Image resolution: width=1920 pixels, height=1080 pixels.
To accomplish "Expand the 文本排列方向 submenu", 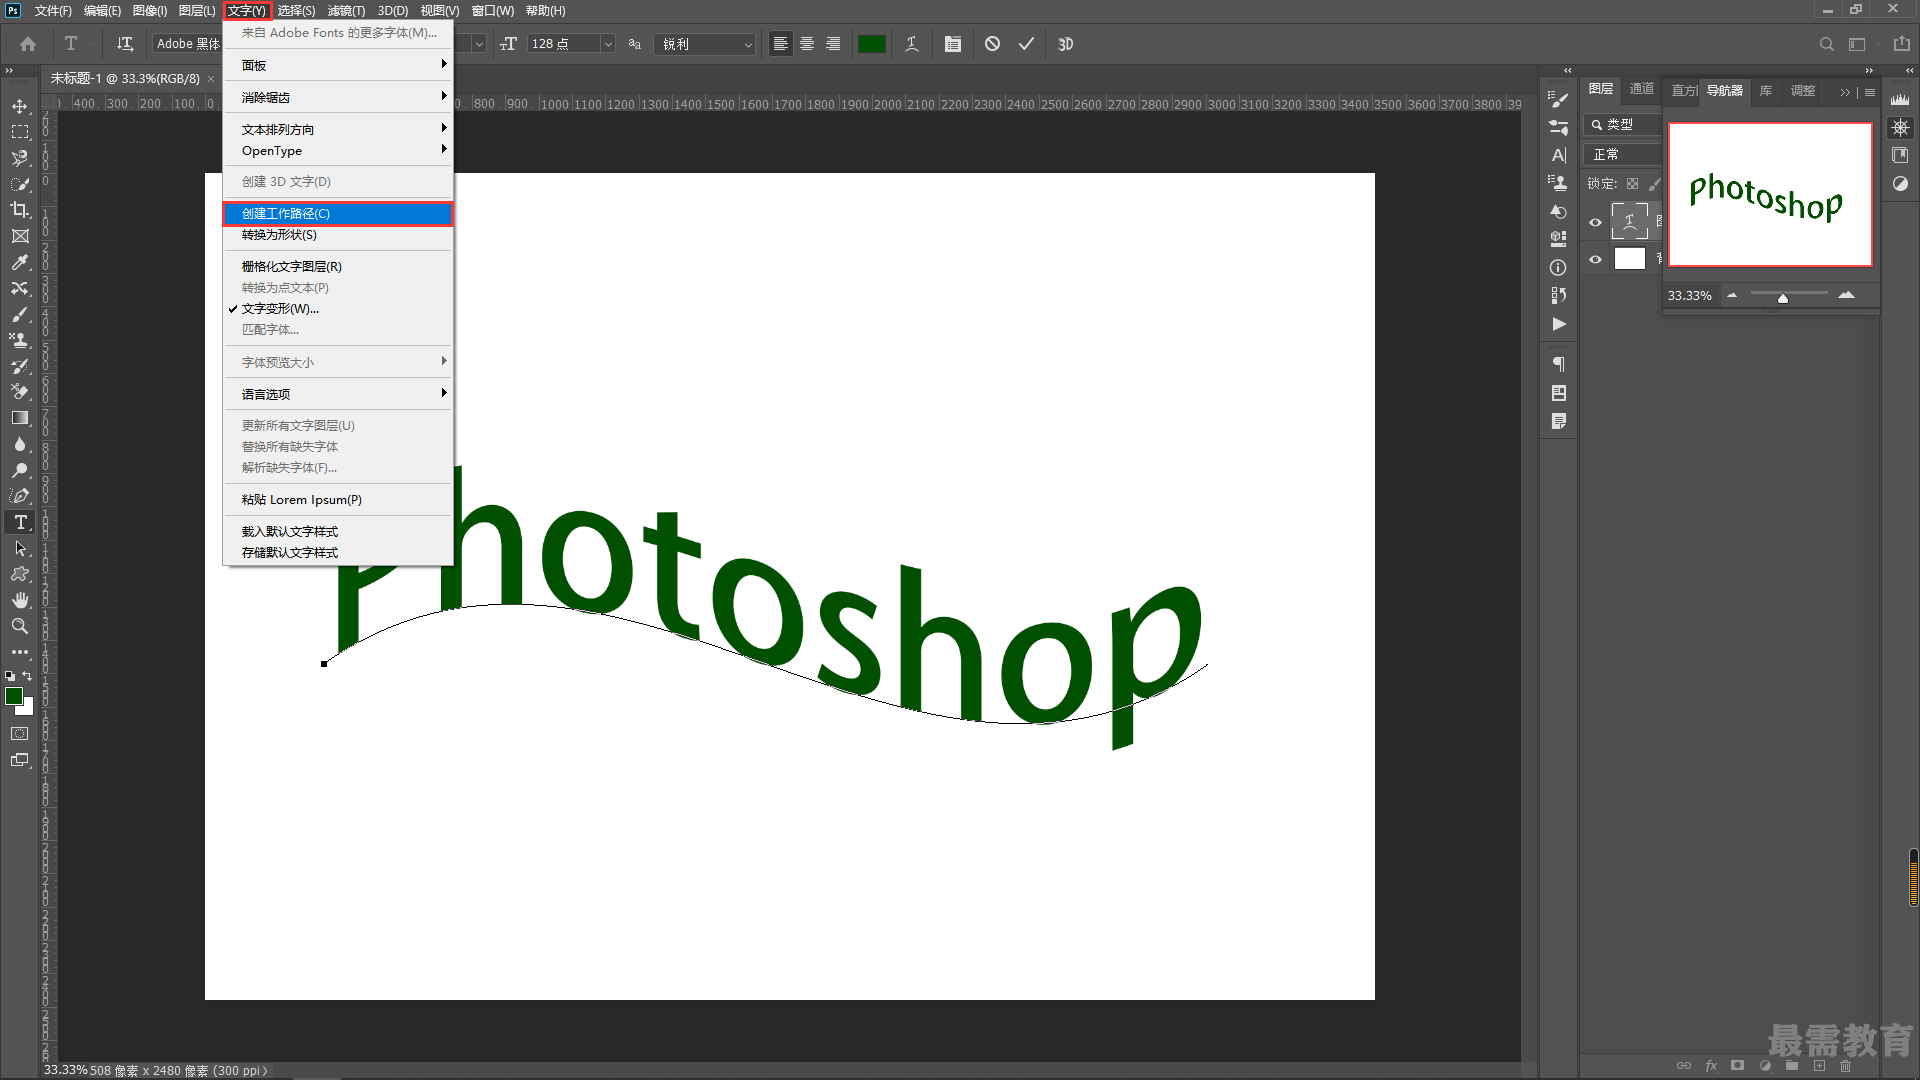I will pyautogui.click(x=338, y=129).
